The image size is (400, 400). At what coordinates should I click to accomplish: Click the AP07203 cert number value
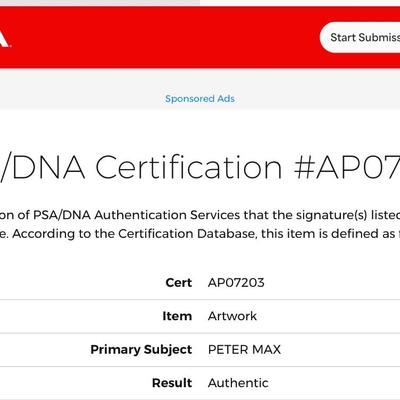pos(236,283)
